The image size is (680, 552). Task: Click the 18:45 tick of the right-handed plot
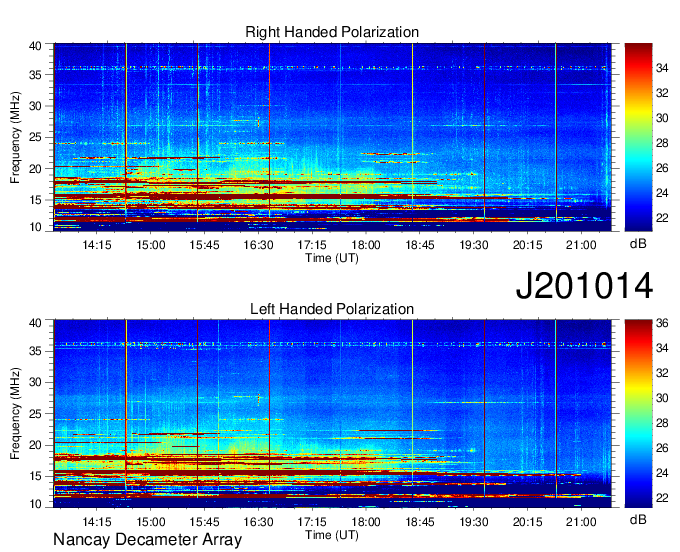tap(420, 245)
